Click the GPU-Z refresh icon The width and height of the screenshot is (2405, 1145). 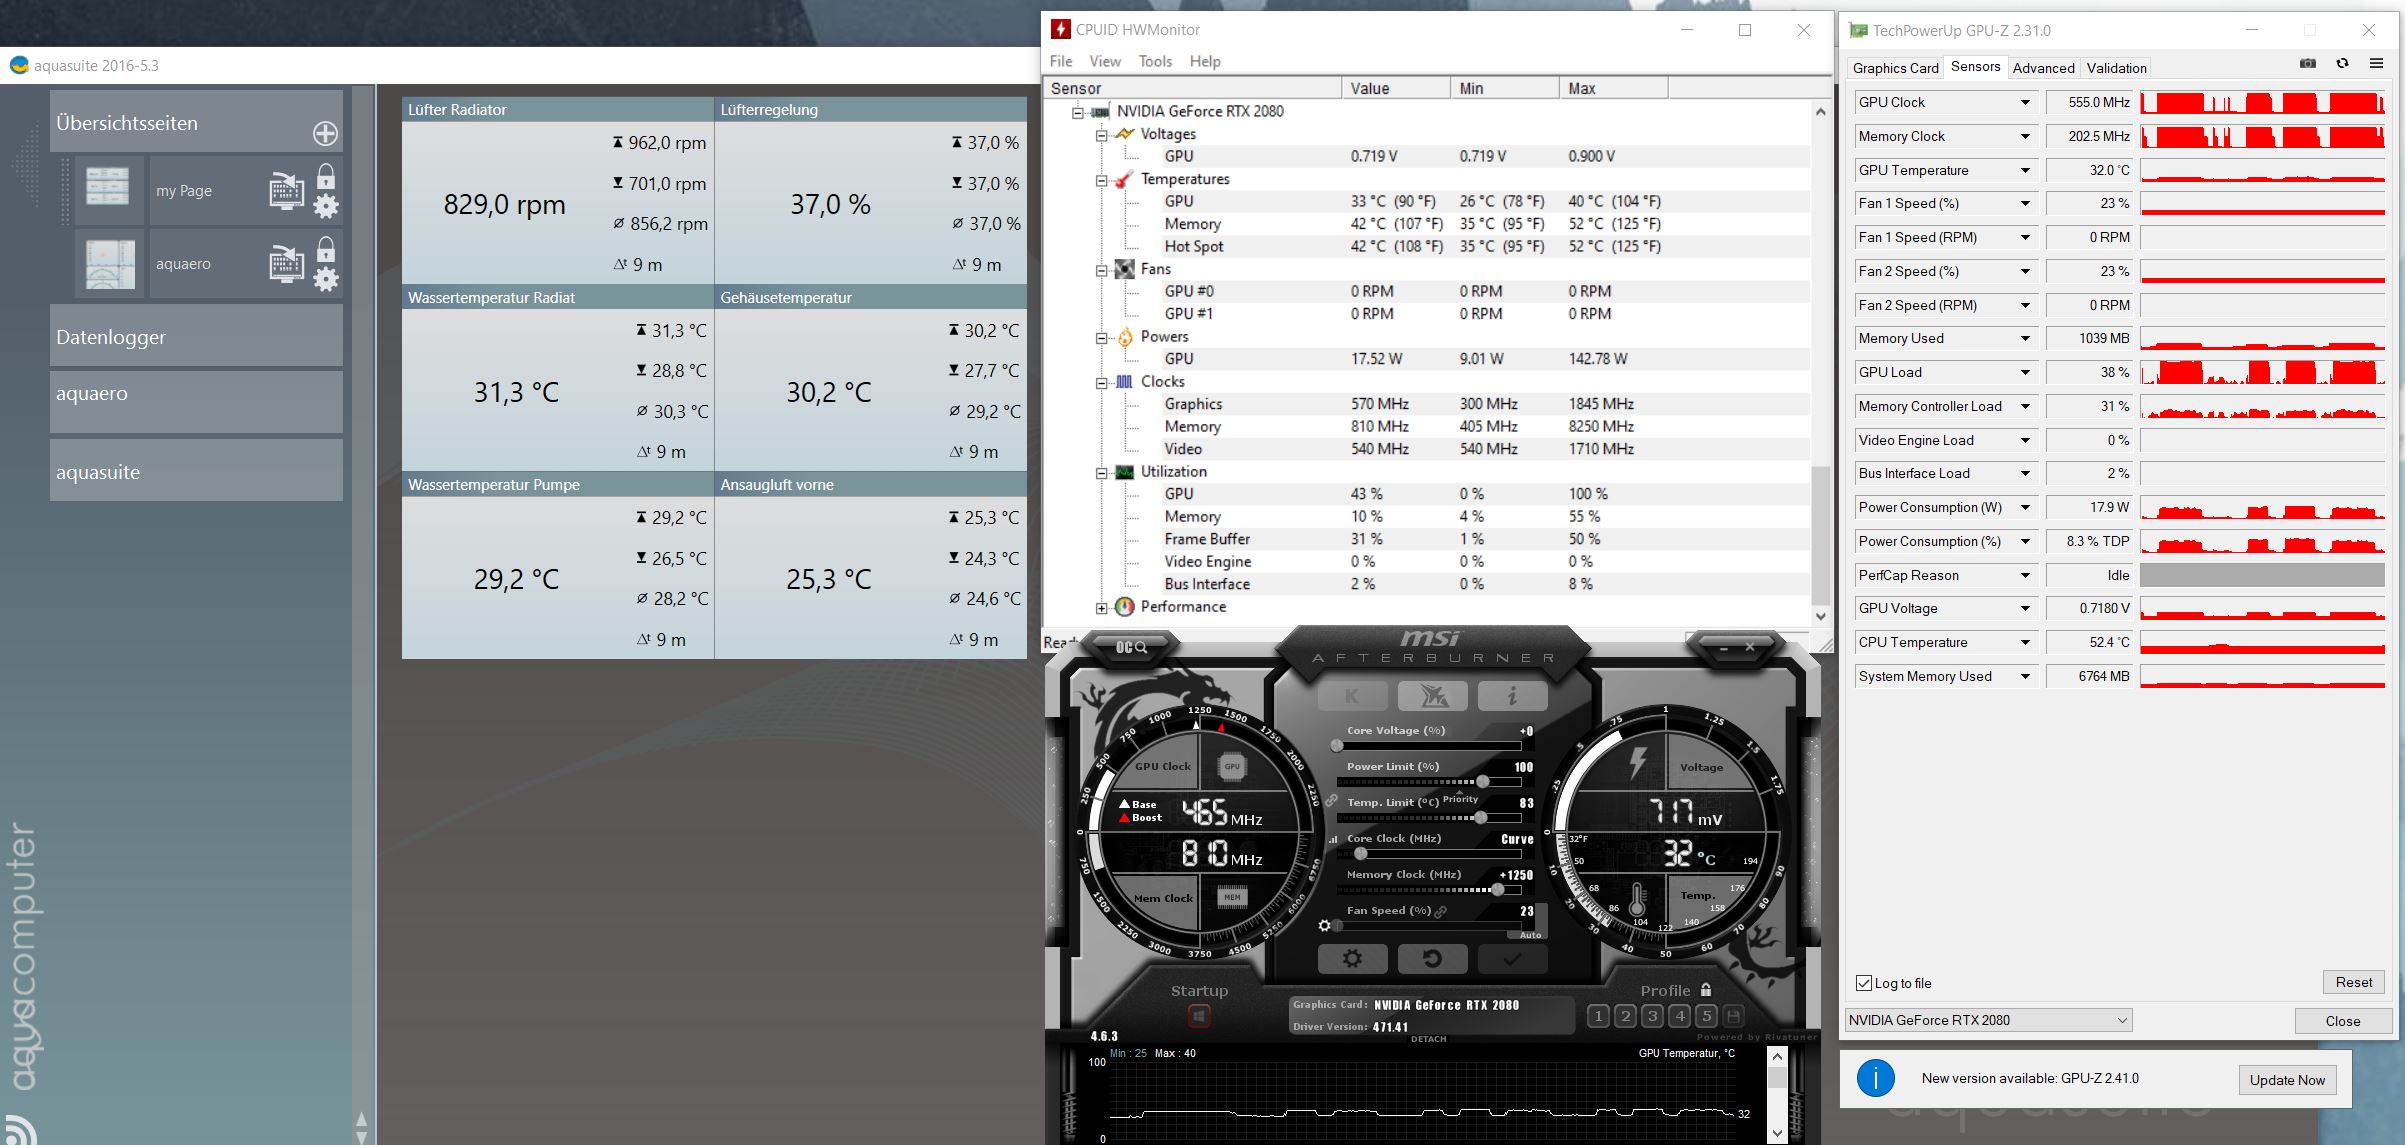[2342, 64]
